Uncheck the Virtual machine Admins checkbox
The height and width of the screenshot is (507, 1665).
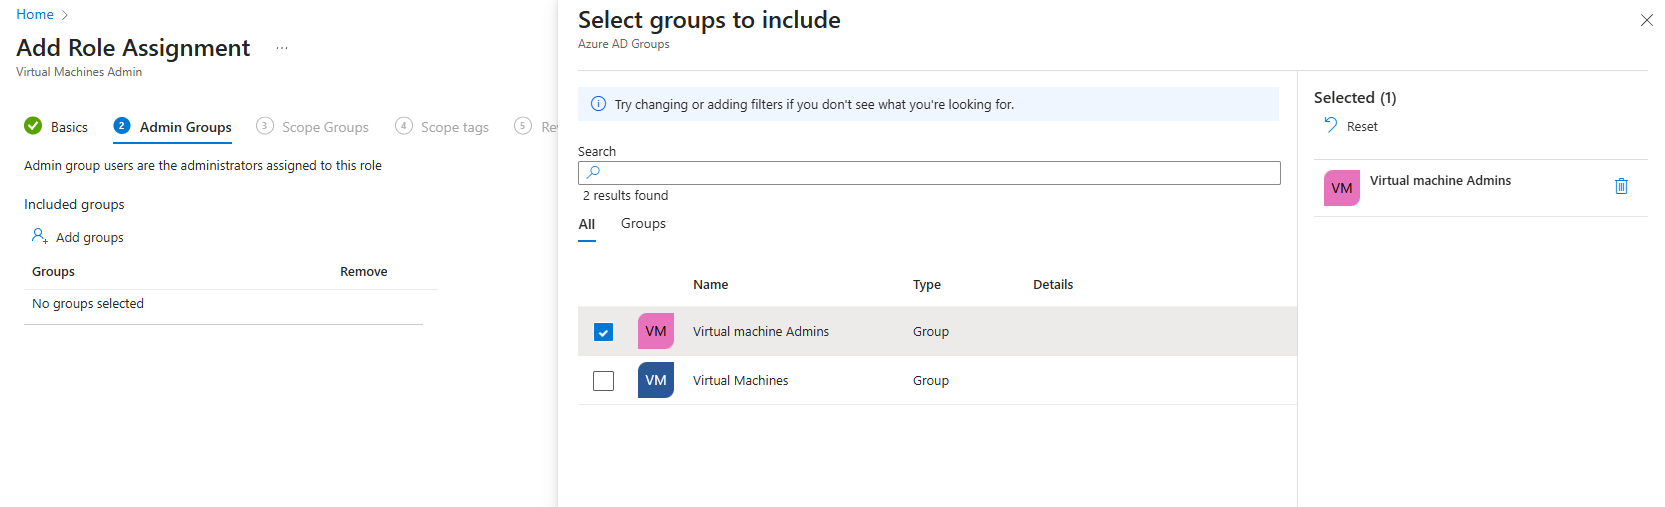603,332
